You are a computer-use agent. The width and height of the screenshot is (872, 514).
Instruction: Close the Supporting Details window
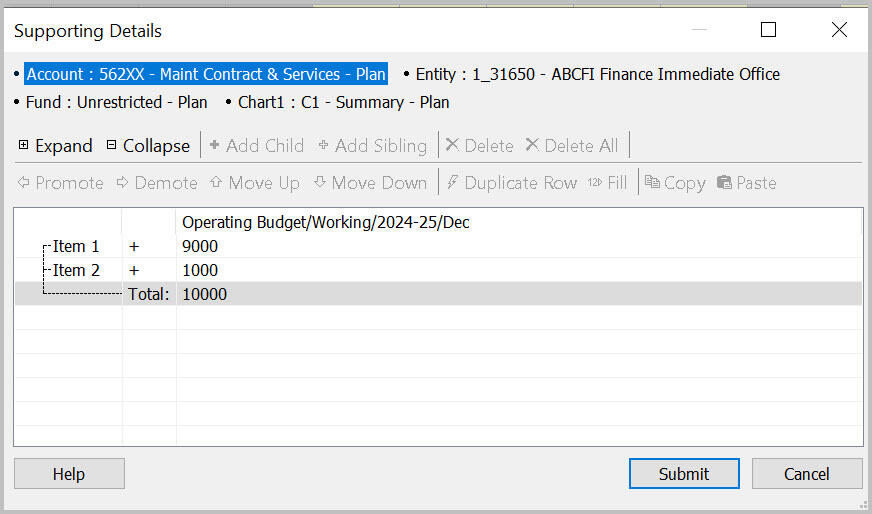(839, 29)
